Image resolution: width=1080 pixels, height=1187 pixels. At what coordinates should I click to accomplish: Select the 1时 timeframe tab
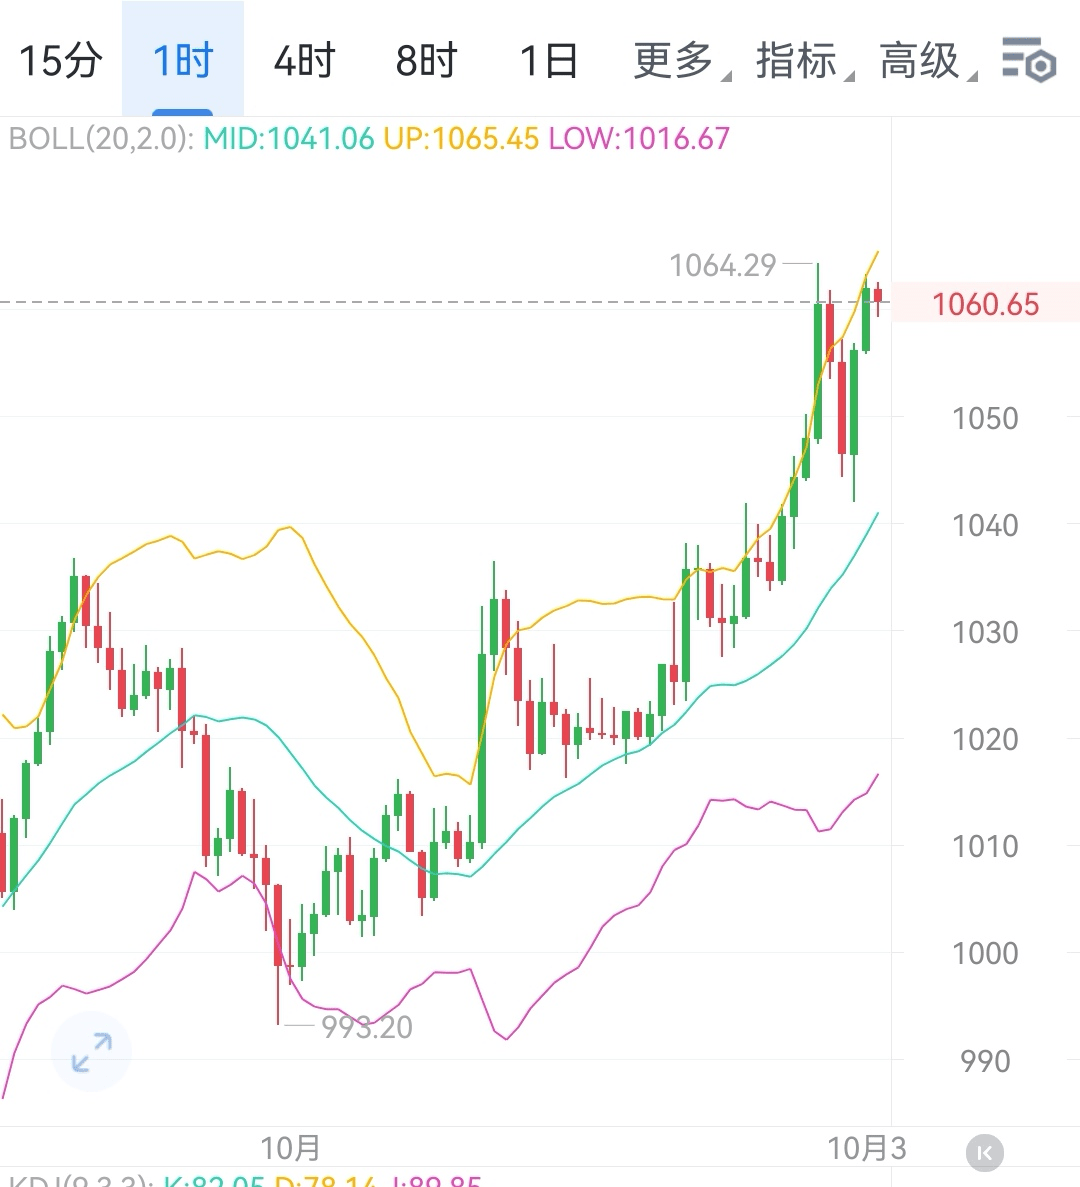pyautogui.click(x=183, y=60)
